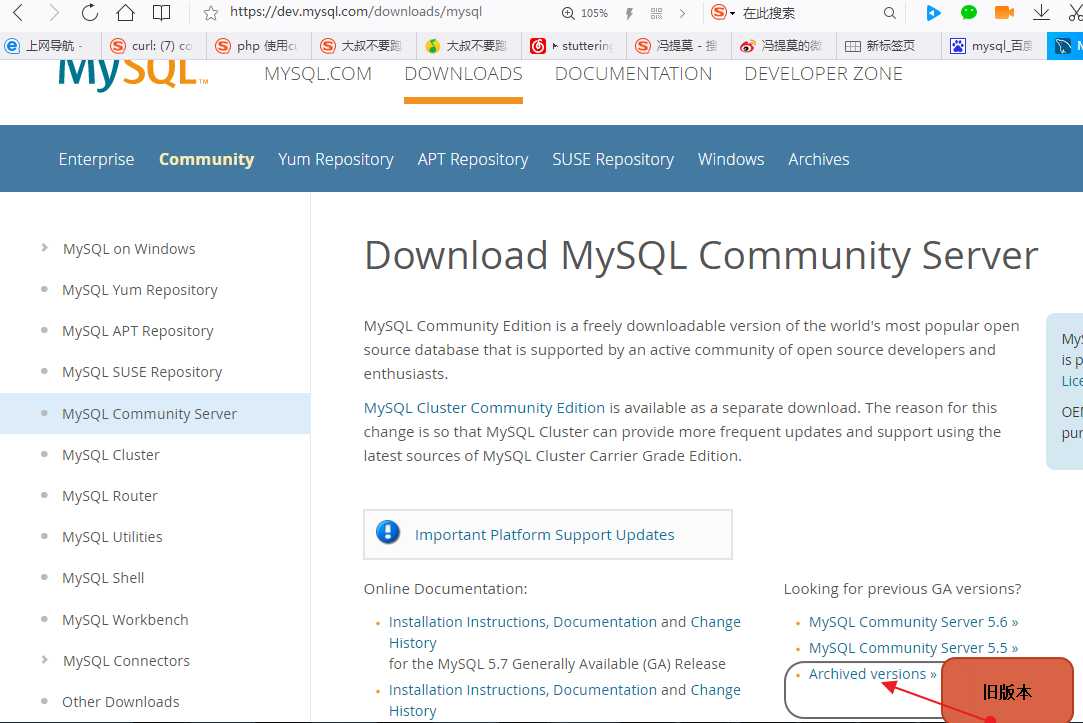1083x723 pixels.
Task: Switch to the 新标签页 tab
Action: [x=891, y=46]
